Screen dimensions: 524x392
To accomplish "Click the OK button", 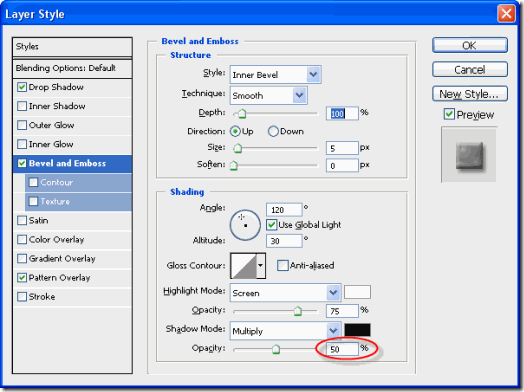I will pyautogui.click(x=470, y=45).
